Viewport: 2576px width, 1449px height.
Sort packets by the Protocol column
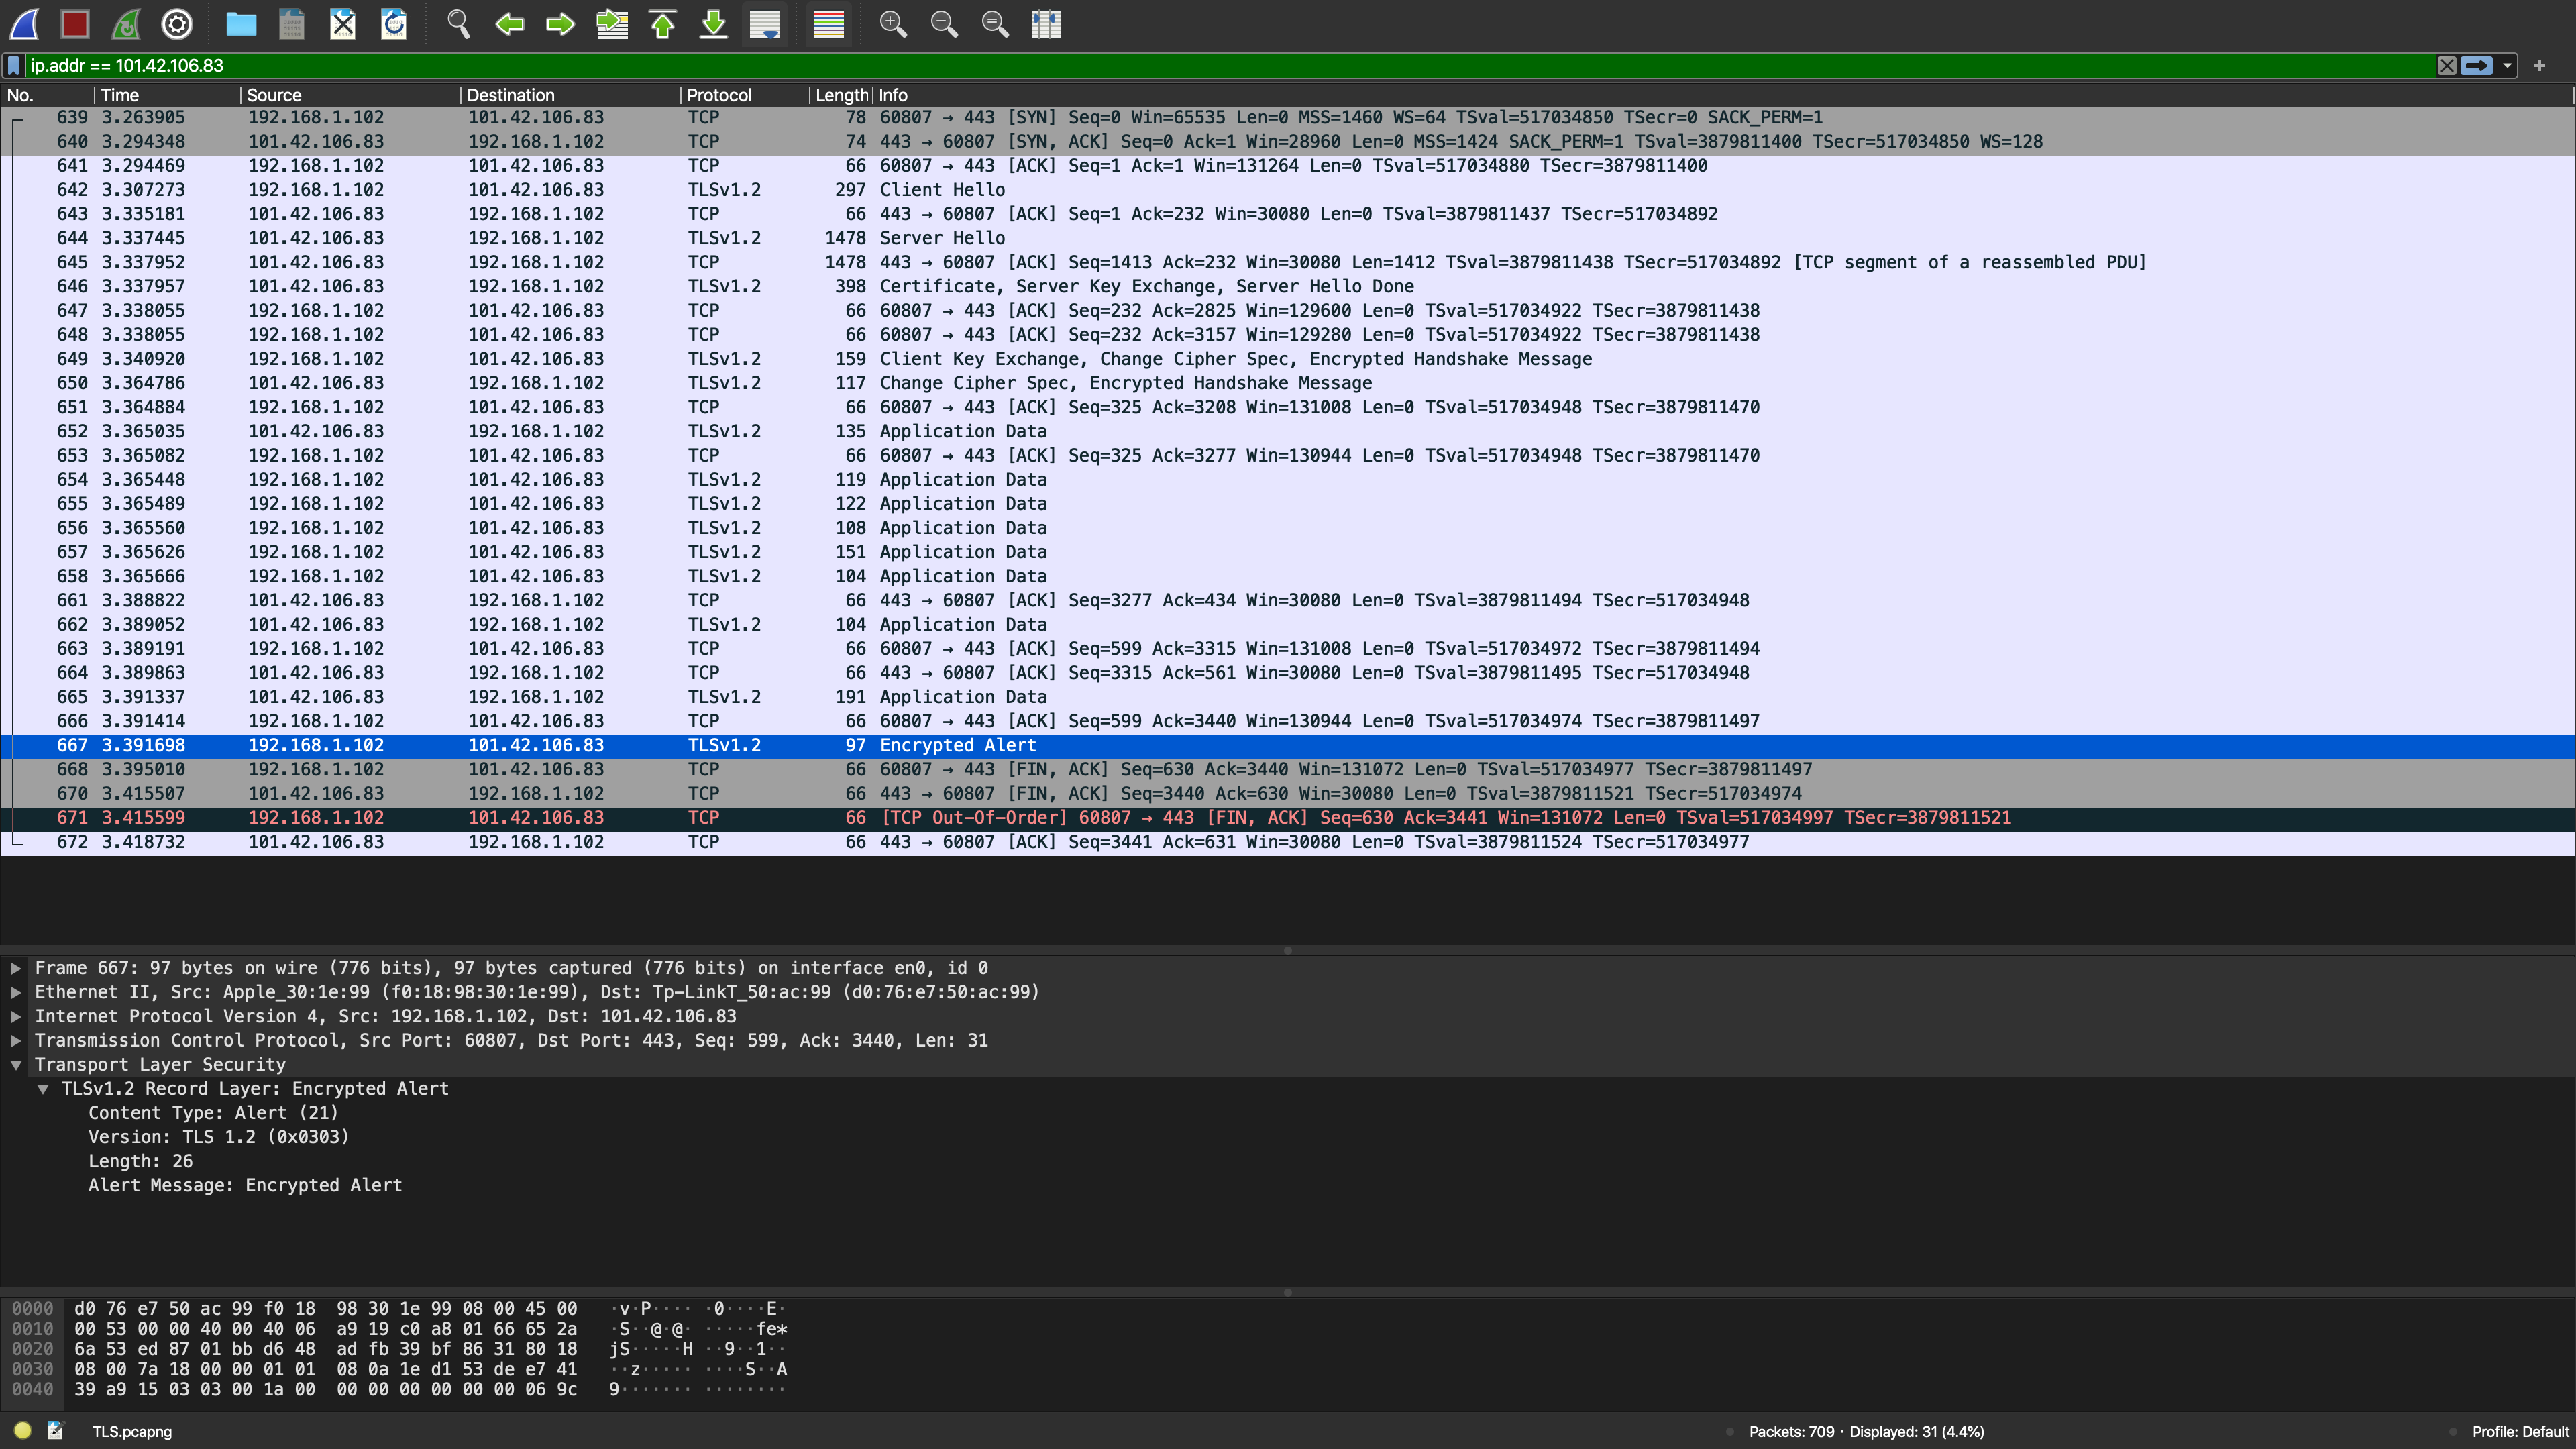[746, 95]
